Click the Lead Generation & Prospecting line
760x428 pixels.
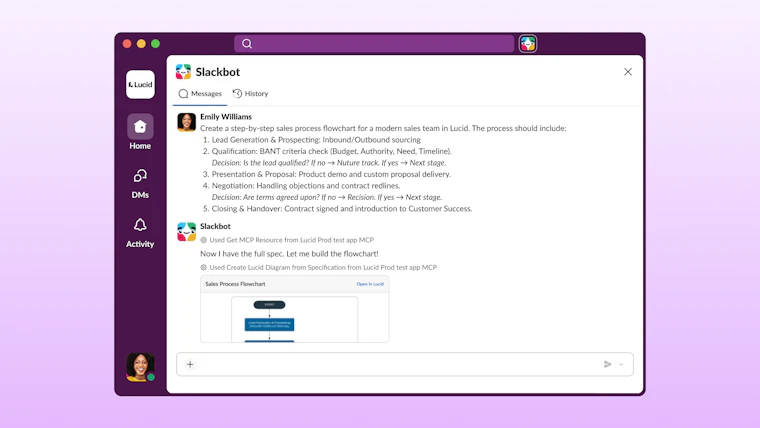(x=316, y=140)
